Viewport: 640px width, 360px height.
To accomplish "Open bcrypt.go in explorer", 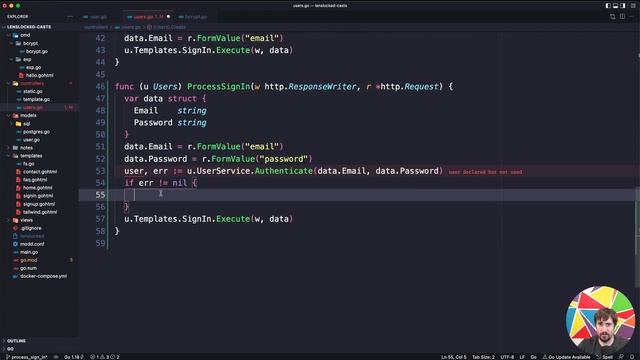I will click(36, 51).
